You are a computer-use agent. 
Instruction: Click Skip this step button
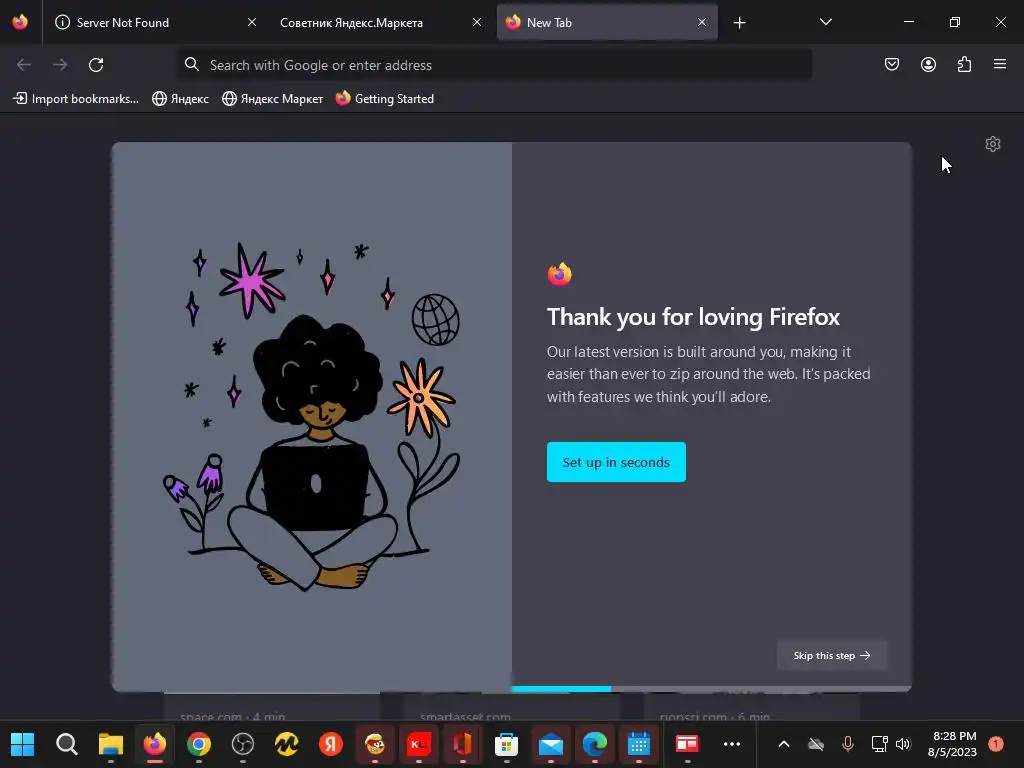[831, 655]
